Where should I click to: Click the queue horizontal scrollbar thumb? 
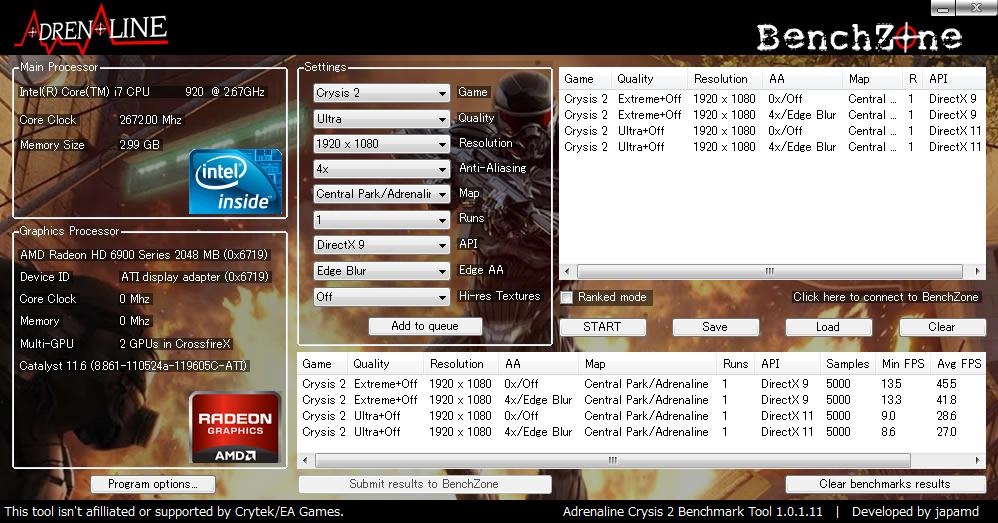tap(770, 271)
